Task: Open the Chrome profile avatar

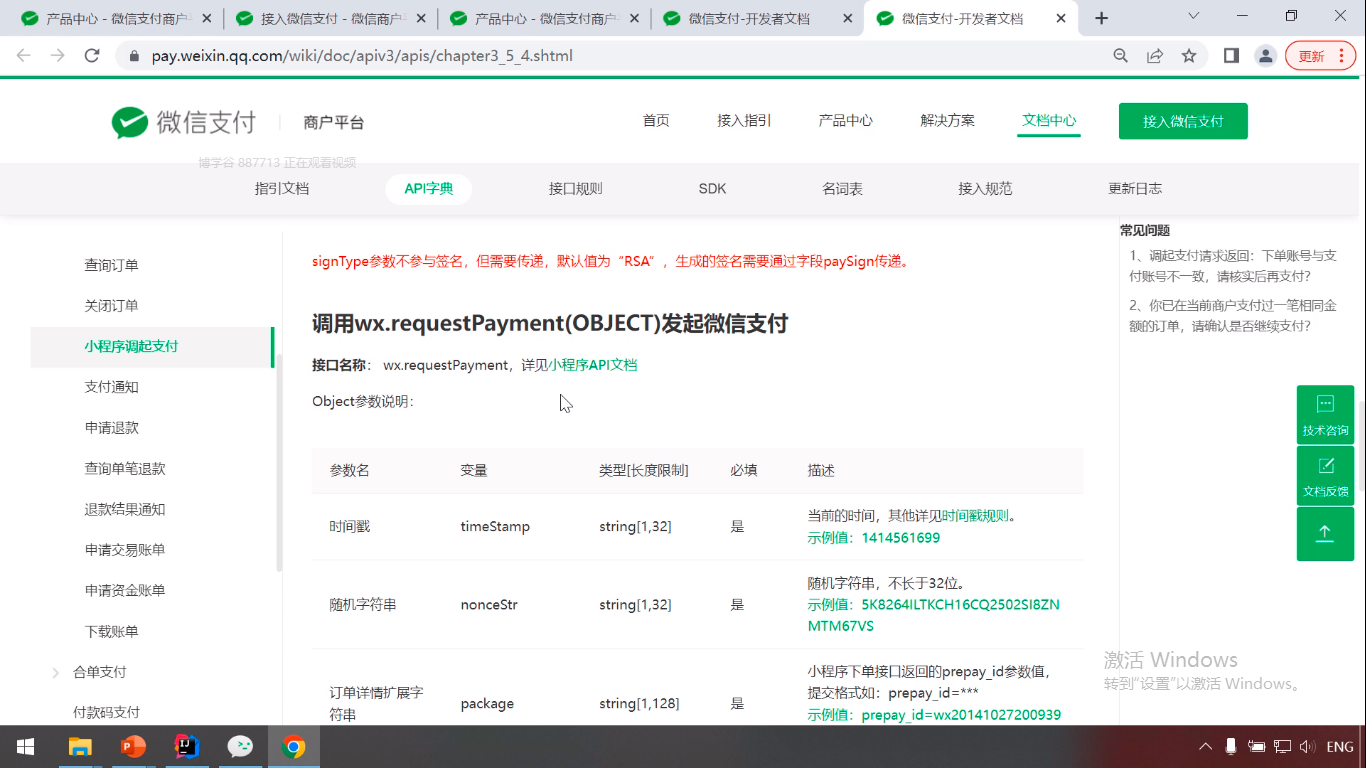Action: point(1265,56)
